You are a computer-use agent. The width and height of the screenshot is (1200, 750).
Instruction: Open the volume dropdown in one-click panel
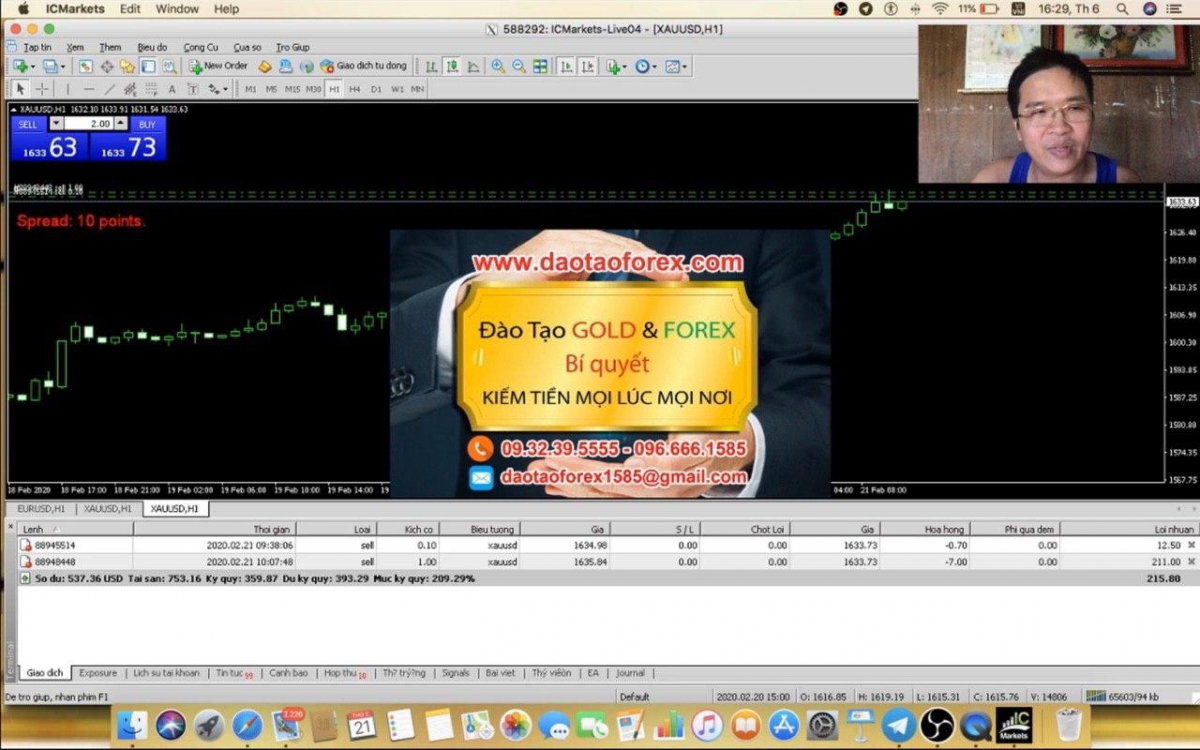pos(56,123)
